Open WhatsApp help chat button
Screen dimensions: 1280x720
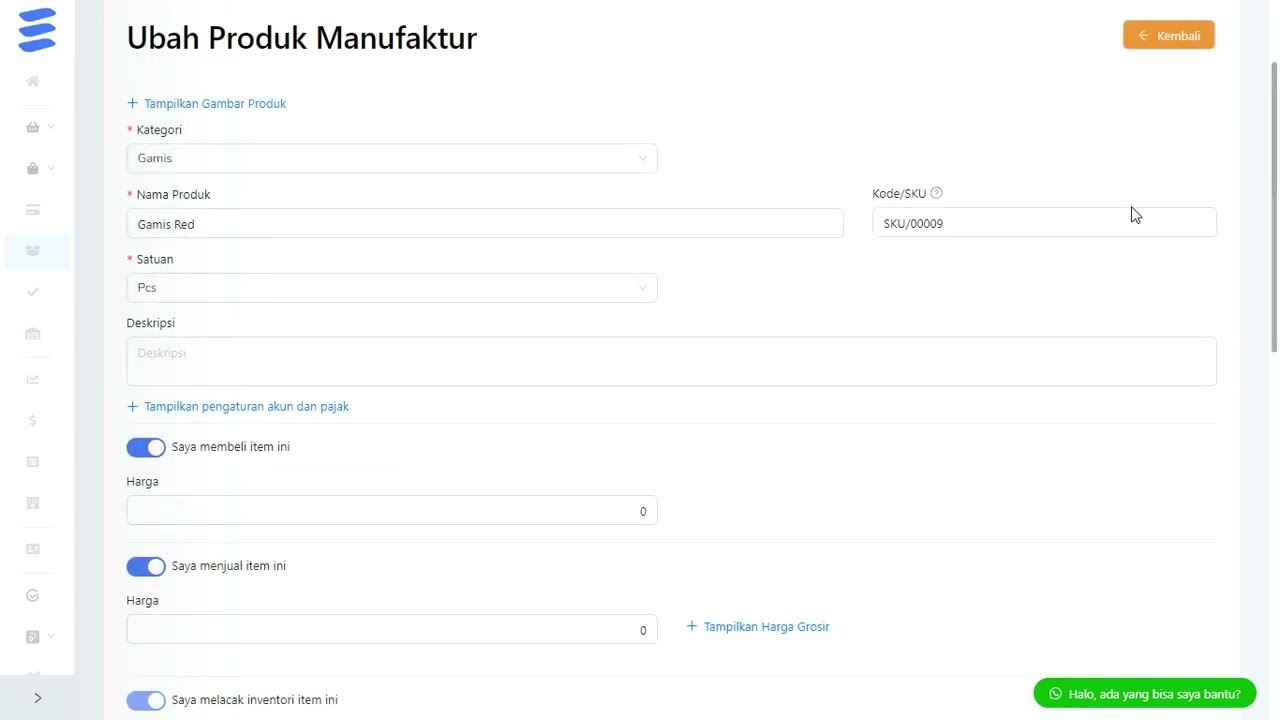[1144, 693]
